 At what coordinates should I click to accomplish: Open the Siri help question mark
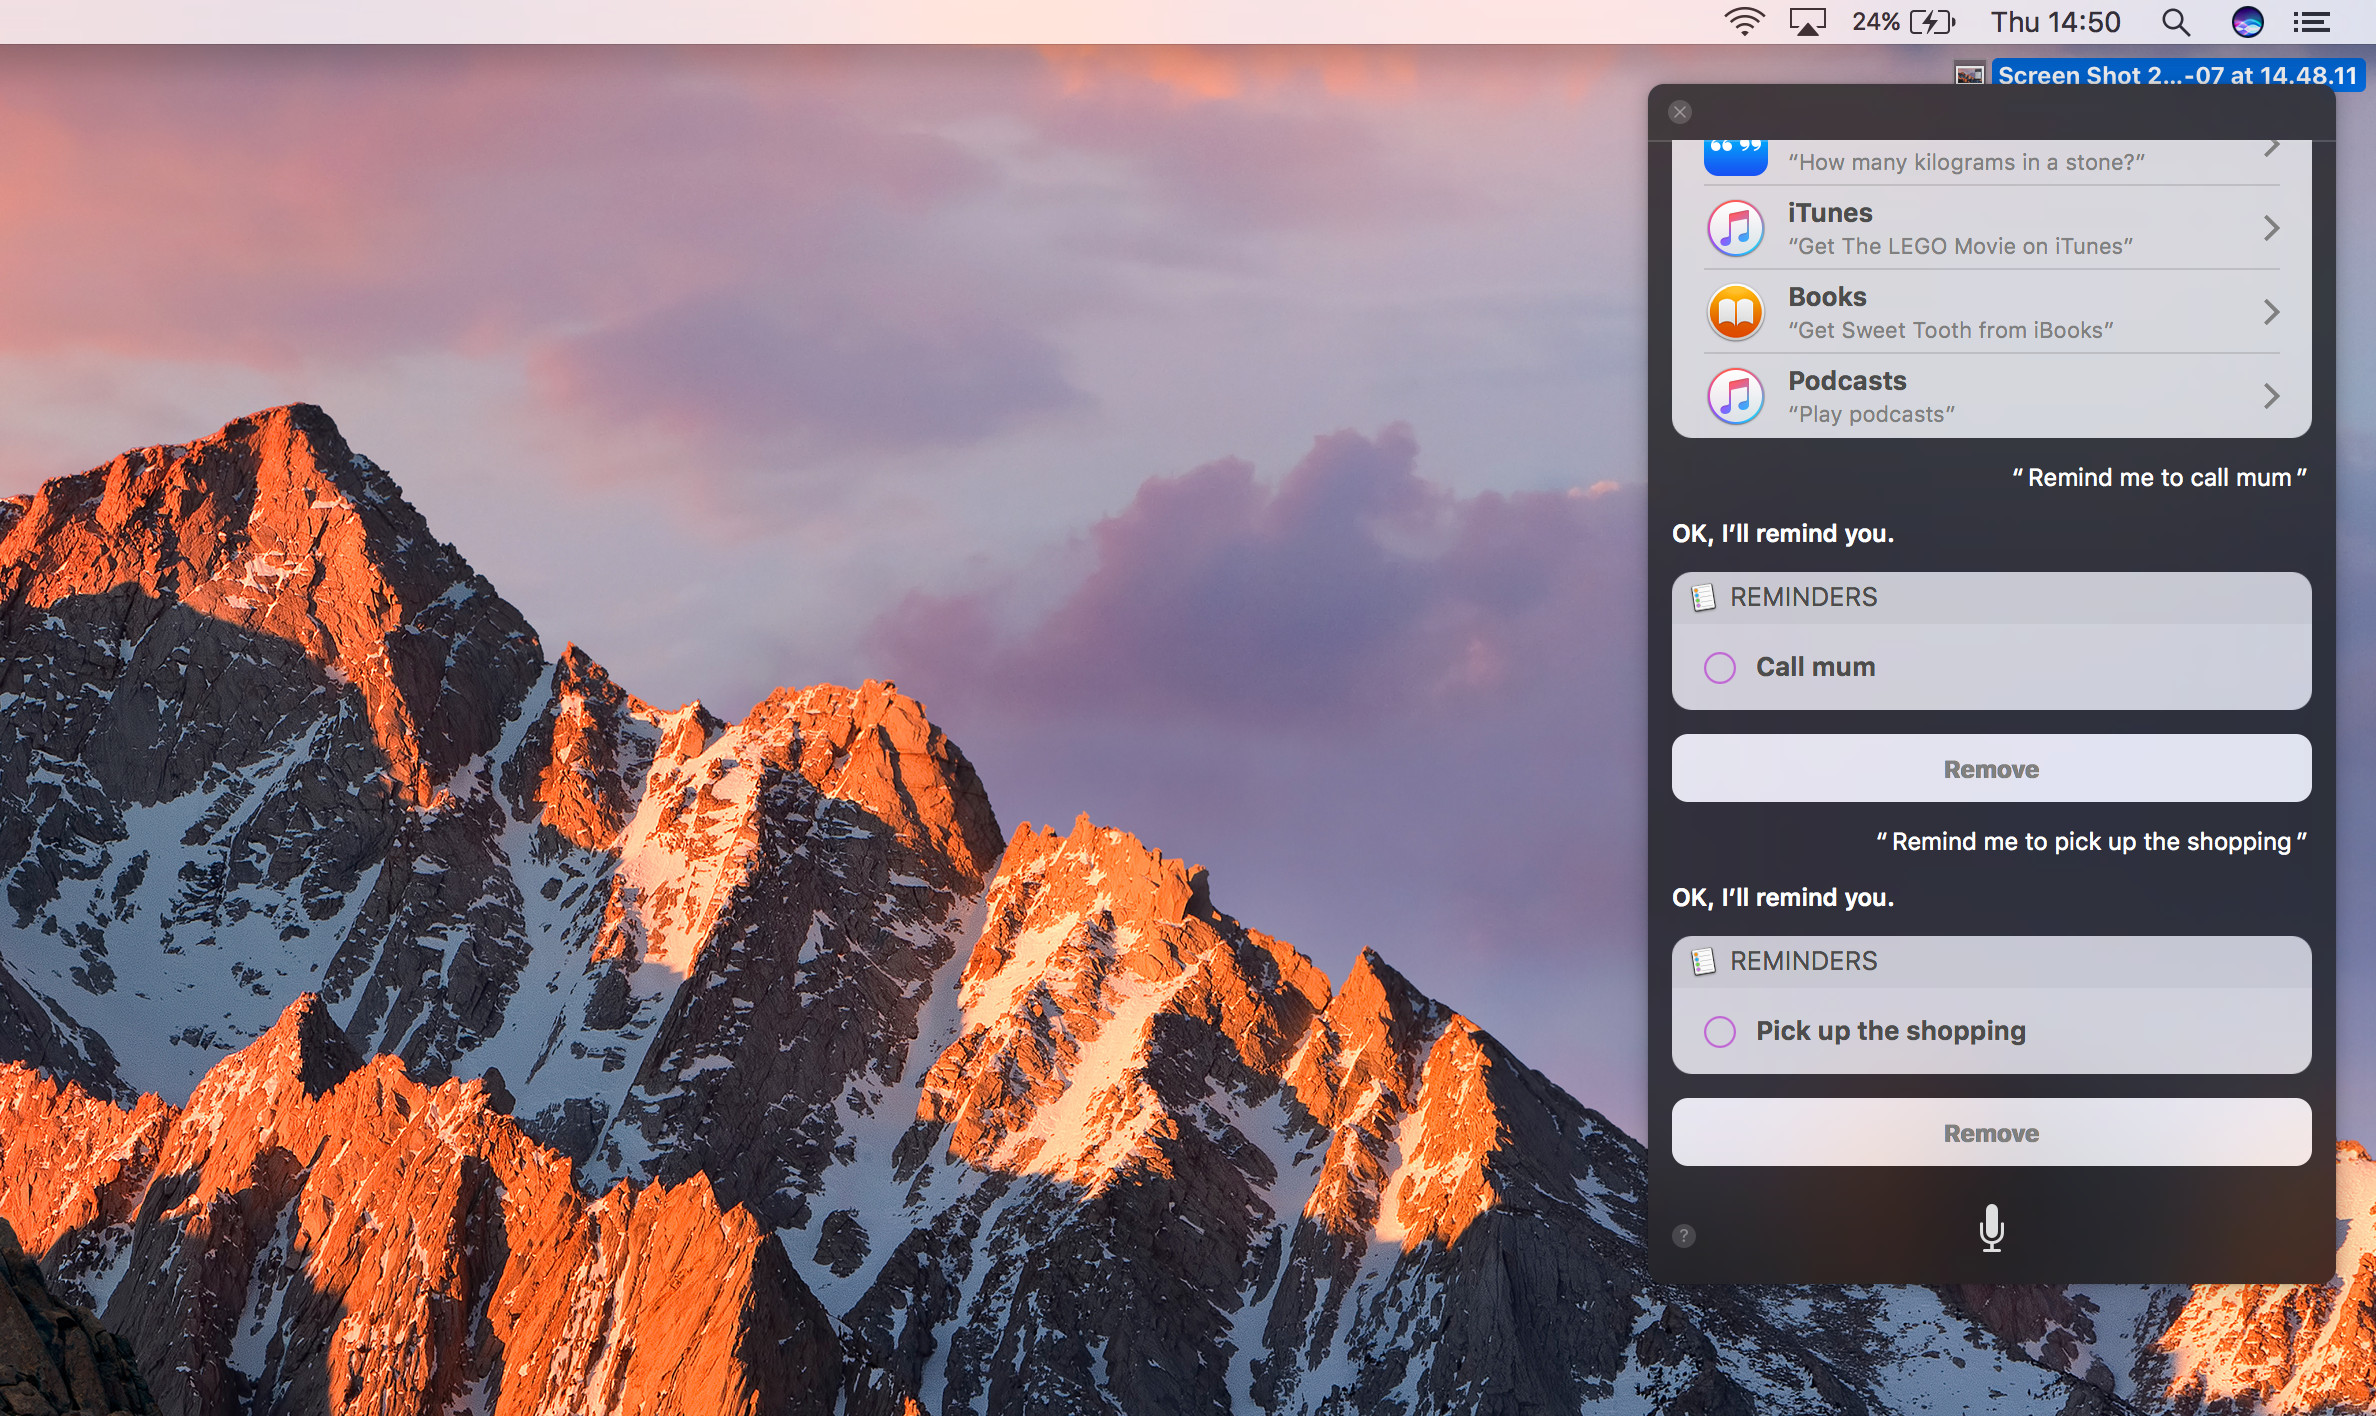(x=1684, y=1236)
